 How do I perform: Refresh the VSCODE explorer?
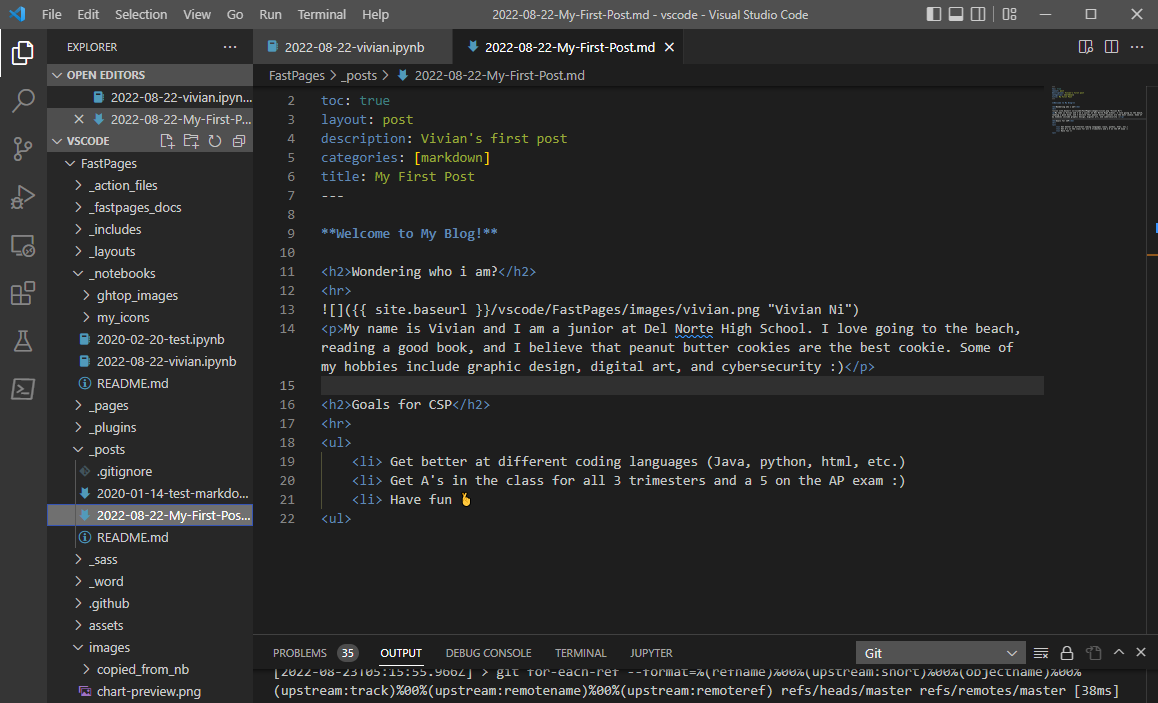coord(214,141)
